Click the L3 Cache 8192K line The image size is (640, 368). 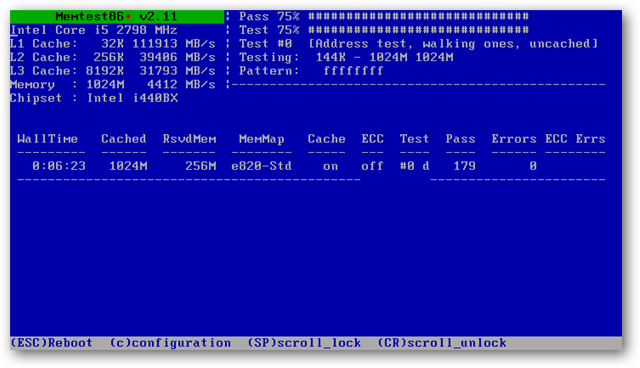tap(113, 71)
